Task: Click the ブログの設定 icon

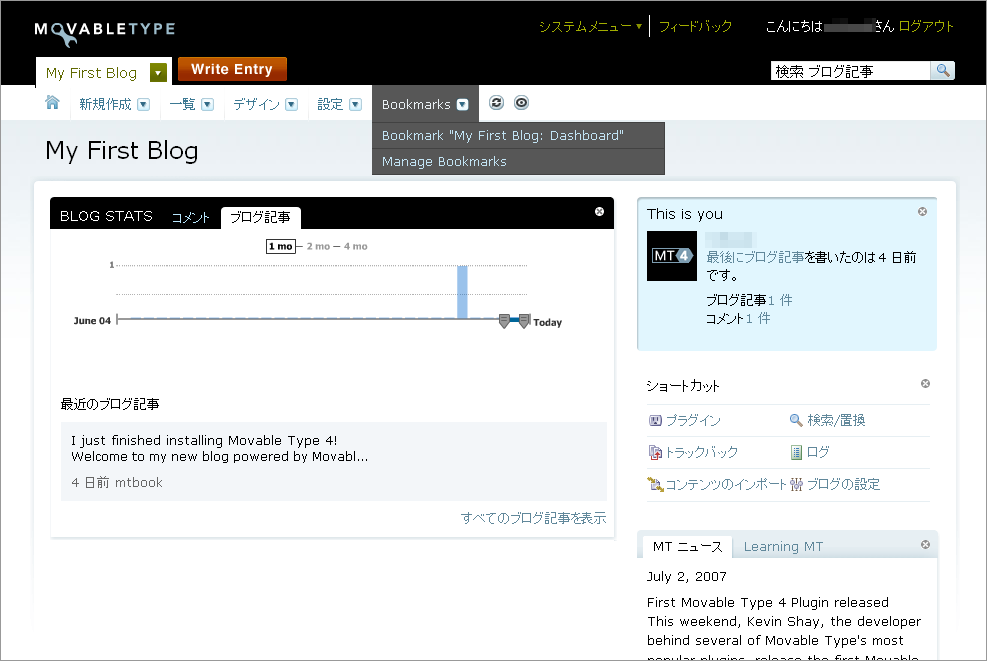Action: 796,484
